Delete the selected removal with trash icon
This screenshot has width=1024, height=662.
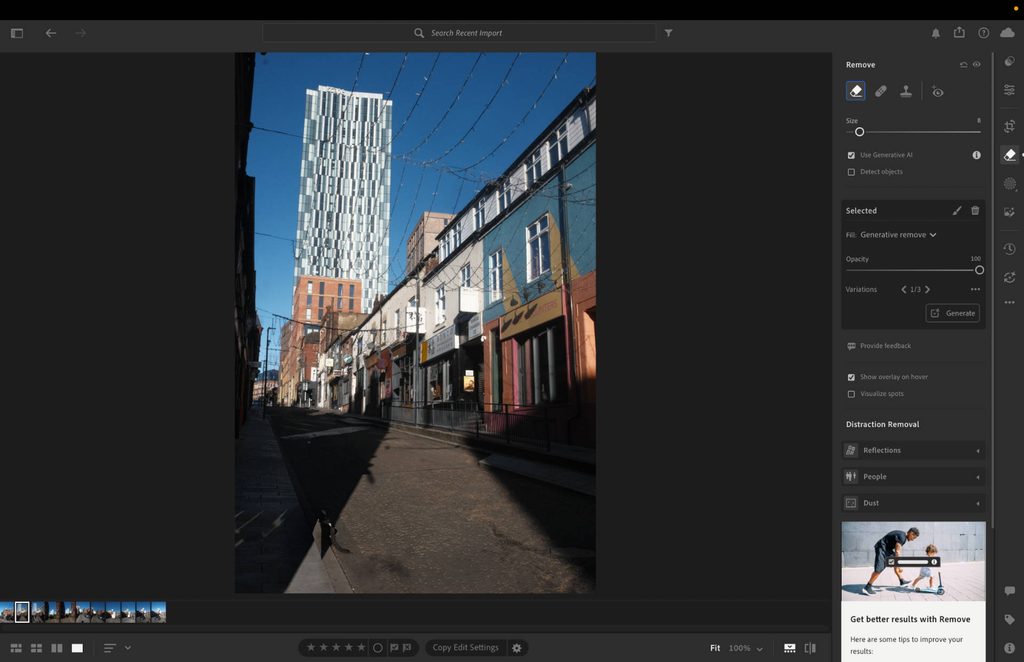[975, 210]
